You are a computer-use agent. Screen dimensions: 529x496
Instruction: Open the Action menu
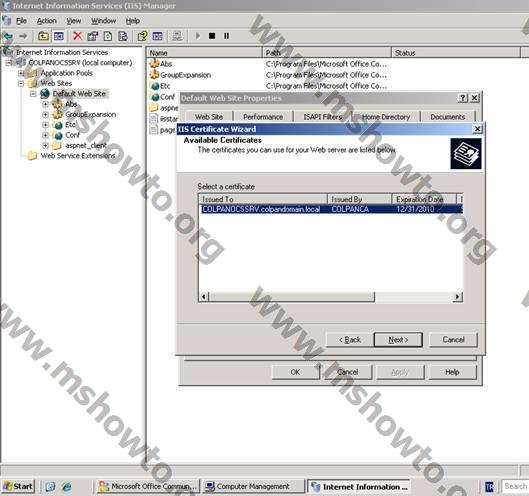tap(47, 21)
